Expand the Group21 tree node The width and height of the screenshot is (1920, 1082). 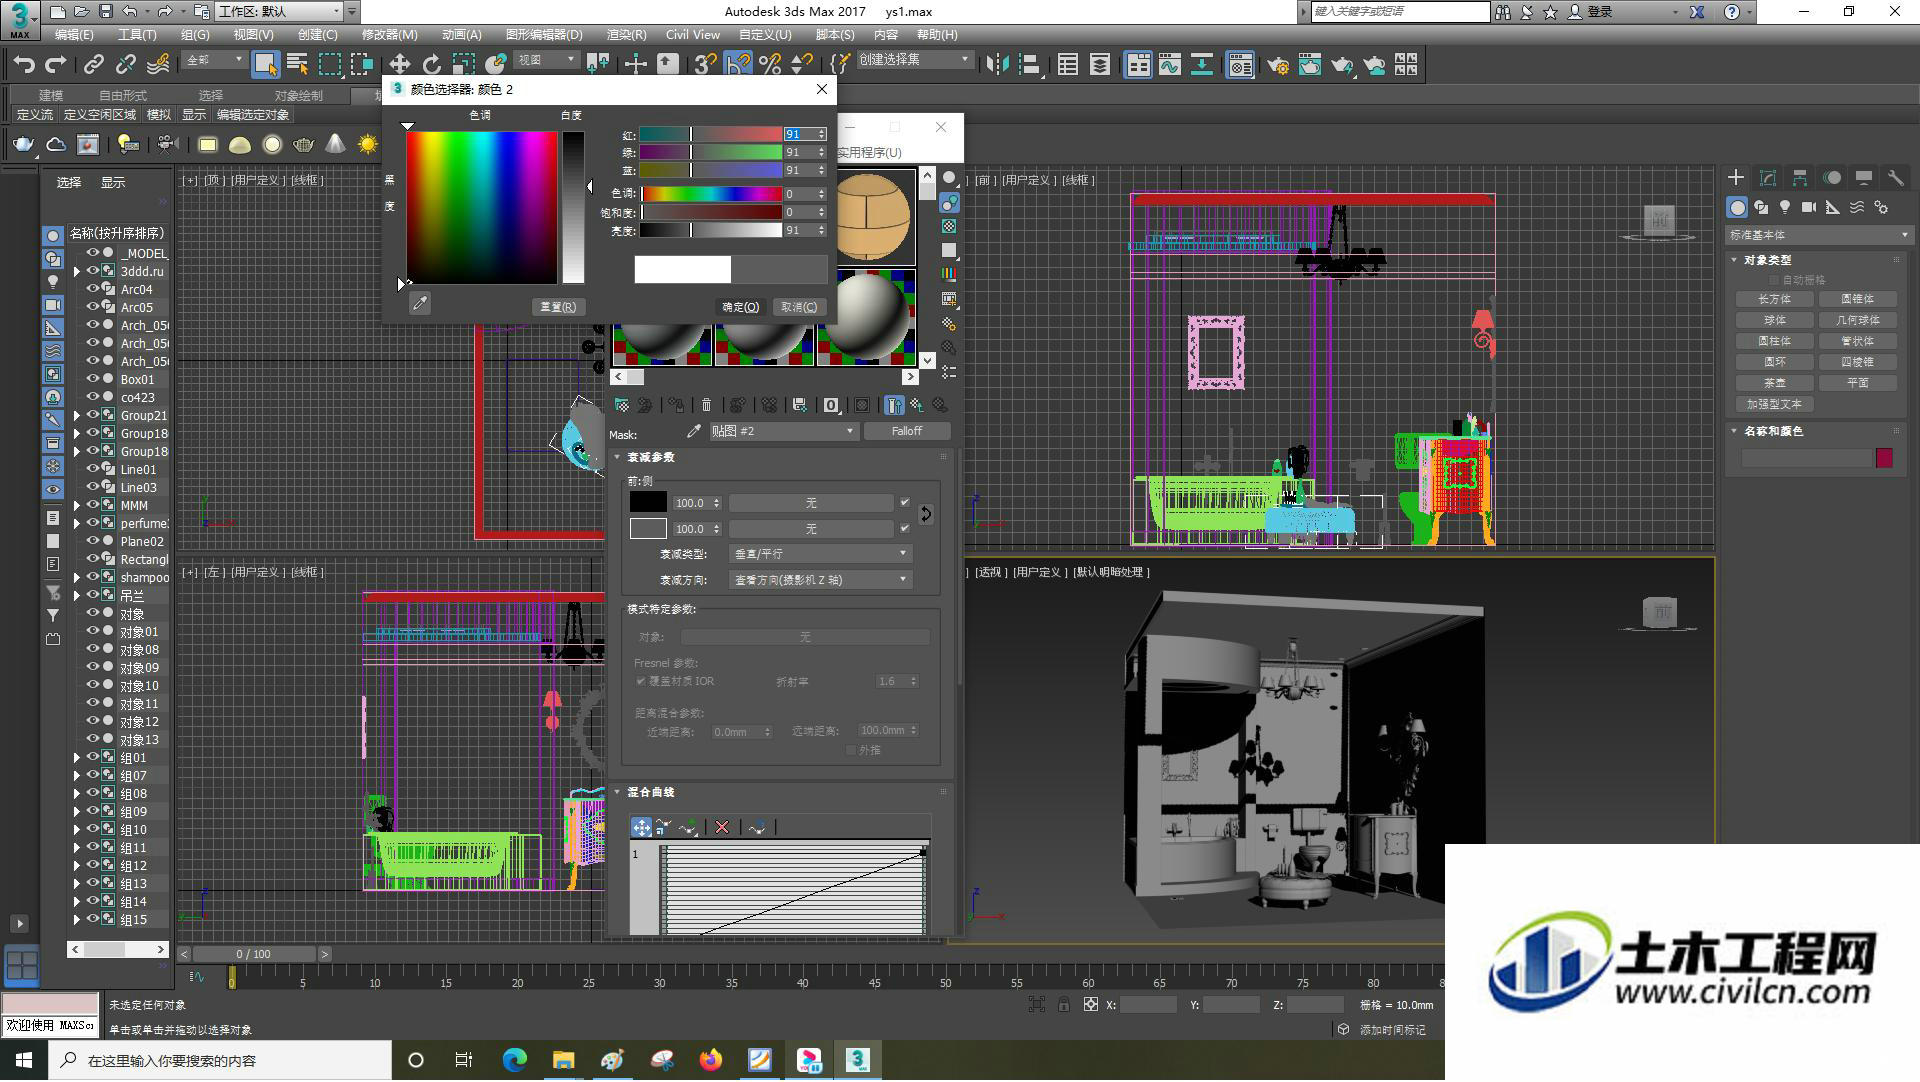tap(77, 415)
